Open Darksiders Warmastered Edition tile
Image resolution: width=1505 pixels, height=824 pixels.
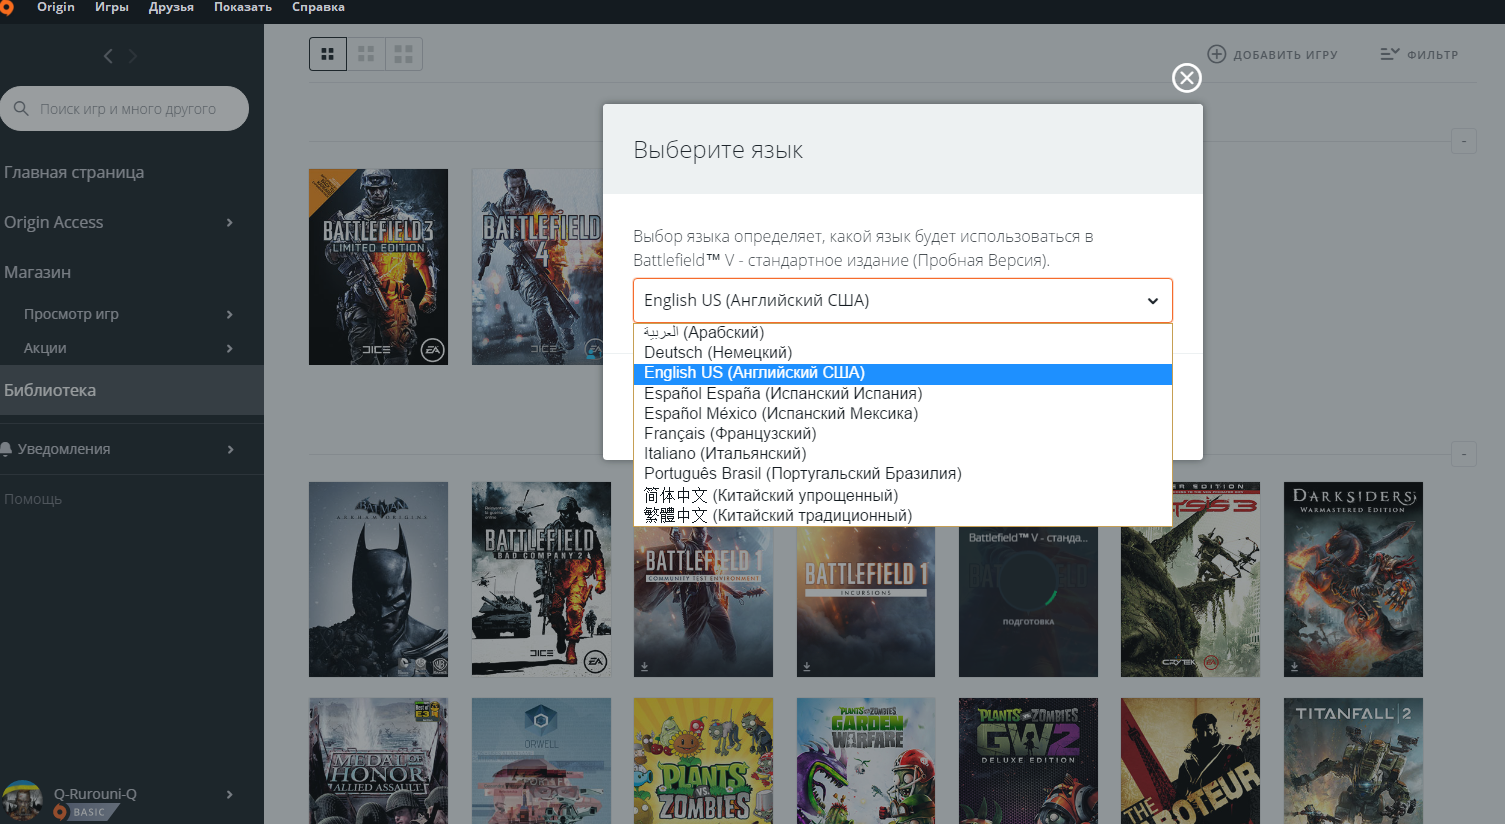(1353, 580)
